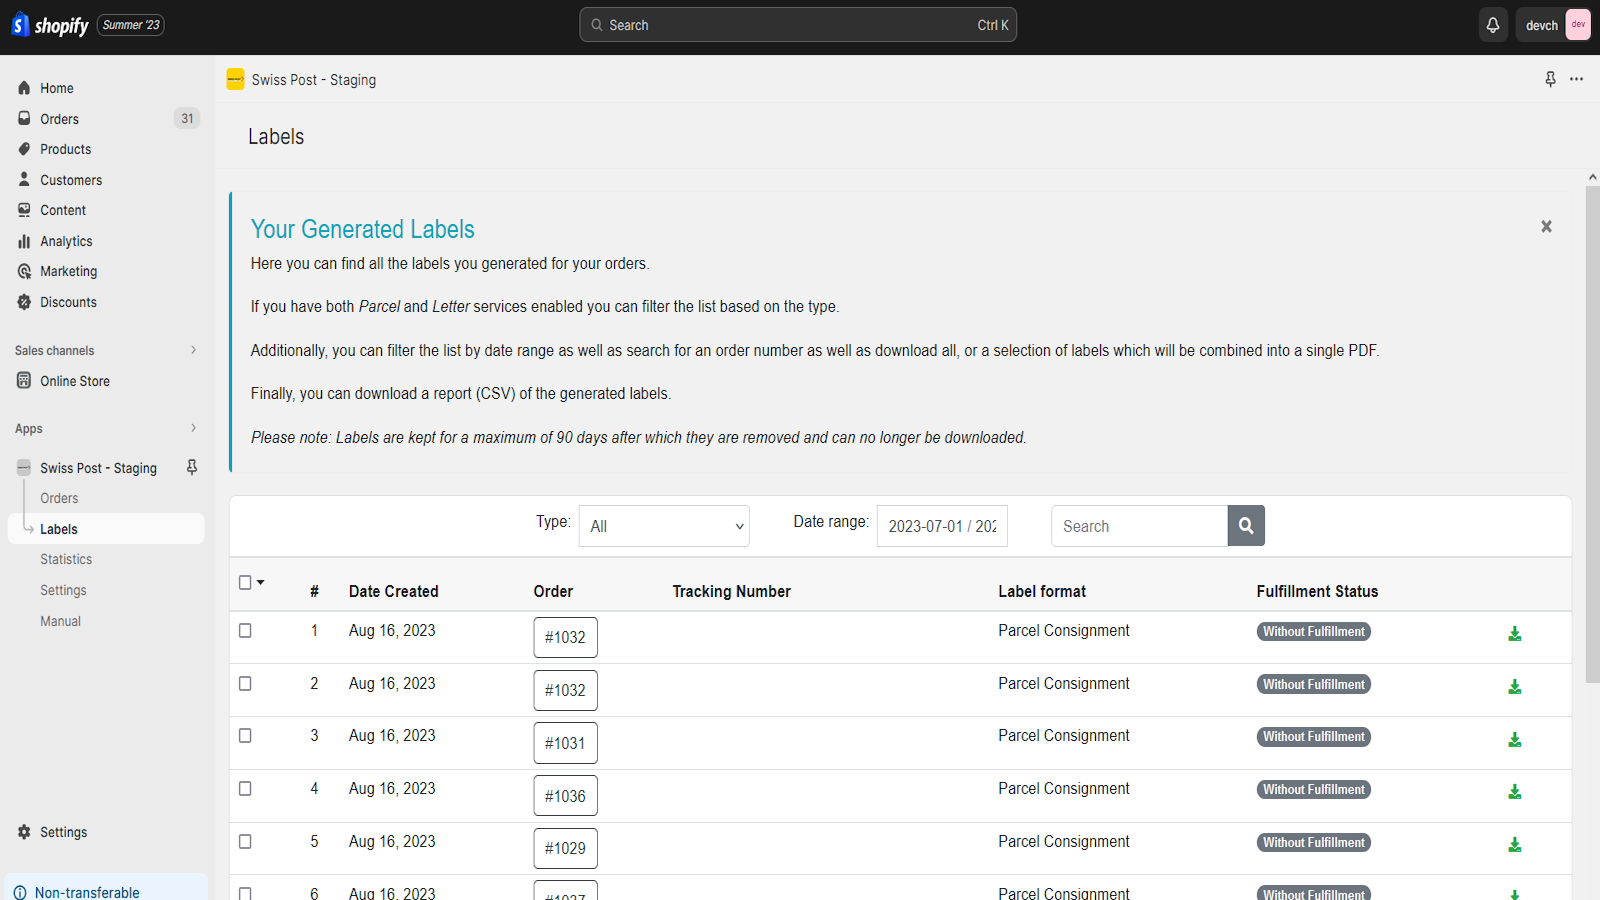The height and width of the screenshot is (900, 1600).
Task: Click the notifications bell icon
Action: coord(1492,25)
